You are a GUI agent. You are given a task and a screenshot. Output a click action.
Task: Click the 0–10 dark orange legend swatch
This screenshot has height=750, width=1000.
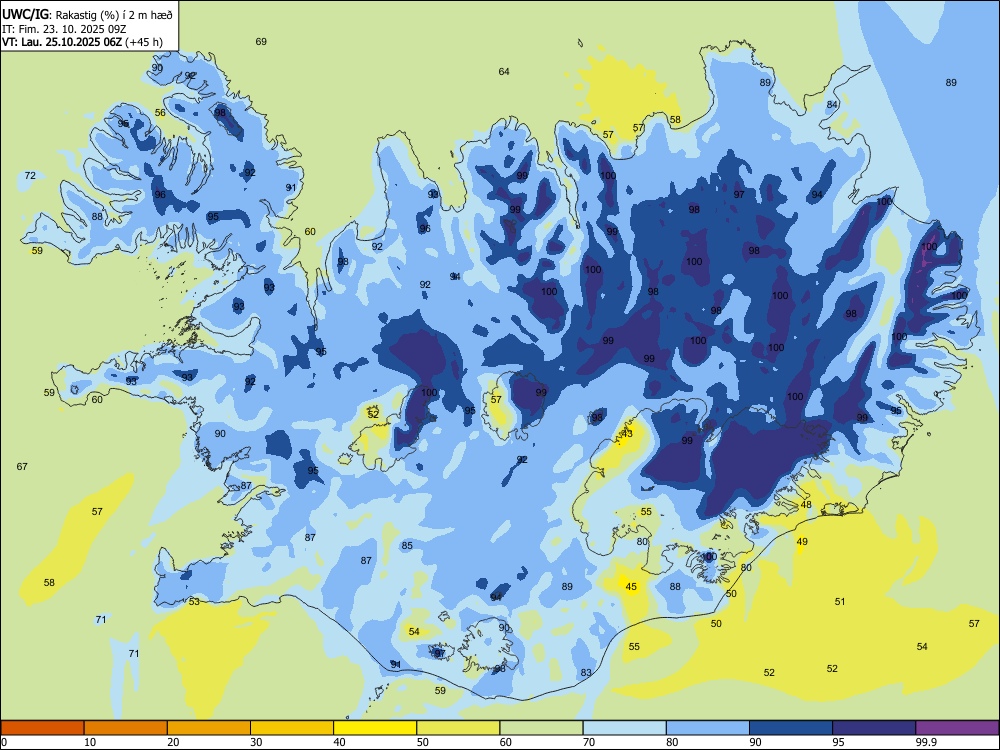(x=42, y=728)
